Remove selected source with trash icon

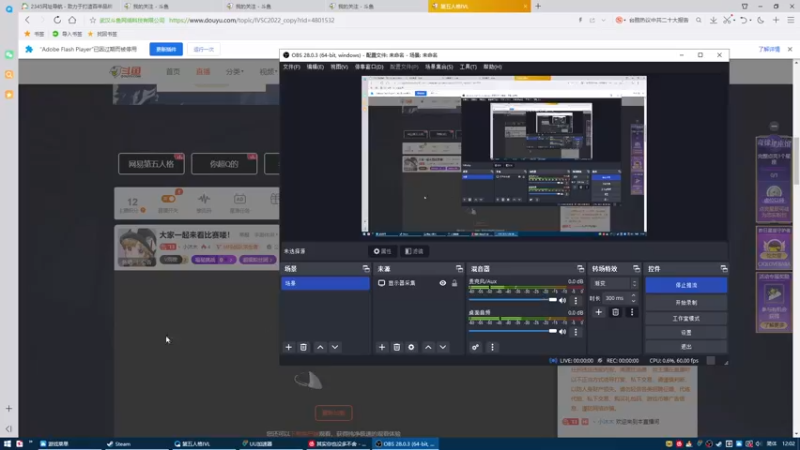pos(396,347)
